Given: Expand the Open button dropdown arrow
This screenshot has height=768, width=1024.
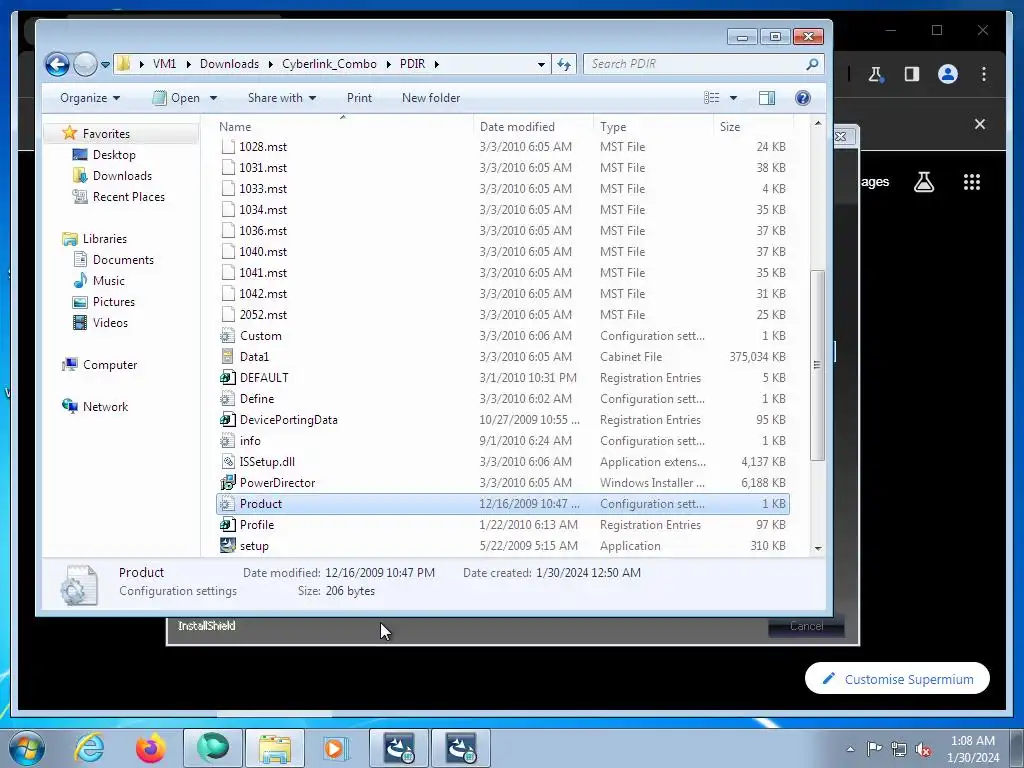Looking at the screenshot, I should click(x=213, y=98).
